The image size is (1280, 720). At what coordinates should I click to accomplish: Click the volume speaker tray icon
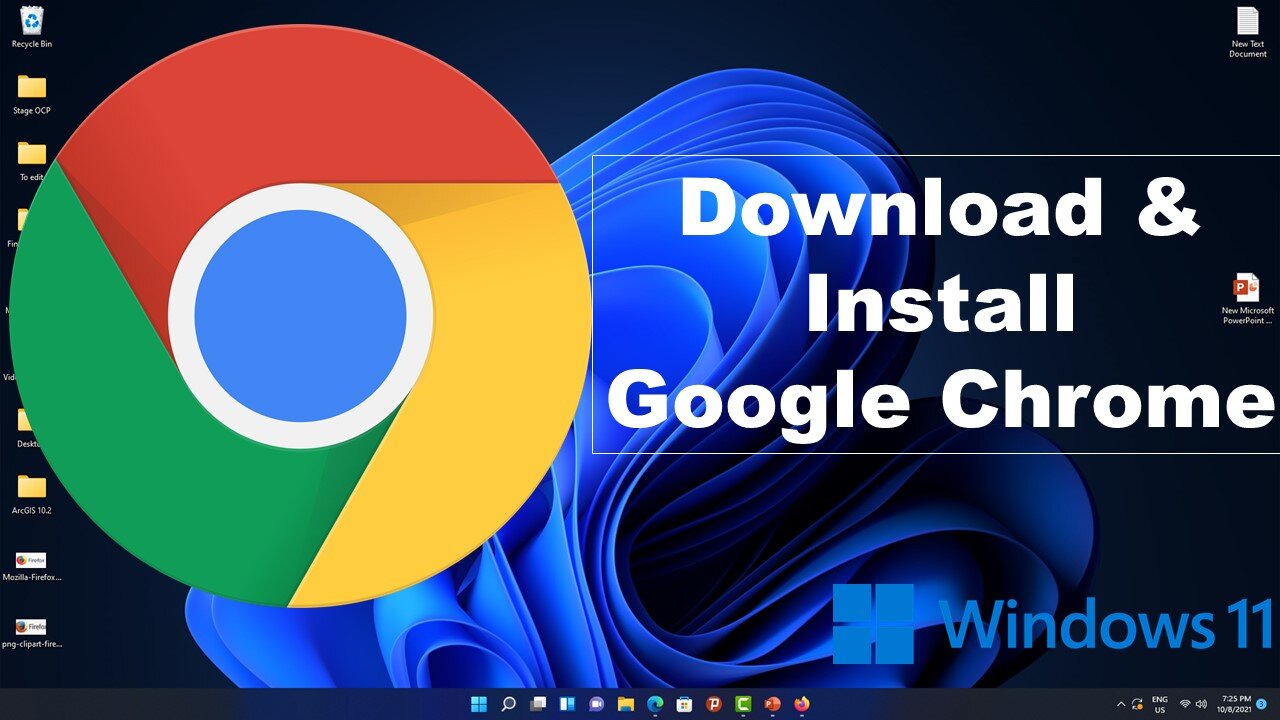coord(1200,704)
